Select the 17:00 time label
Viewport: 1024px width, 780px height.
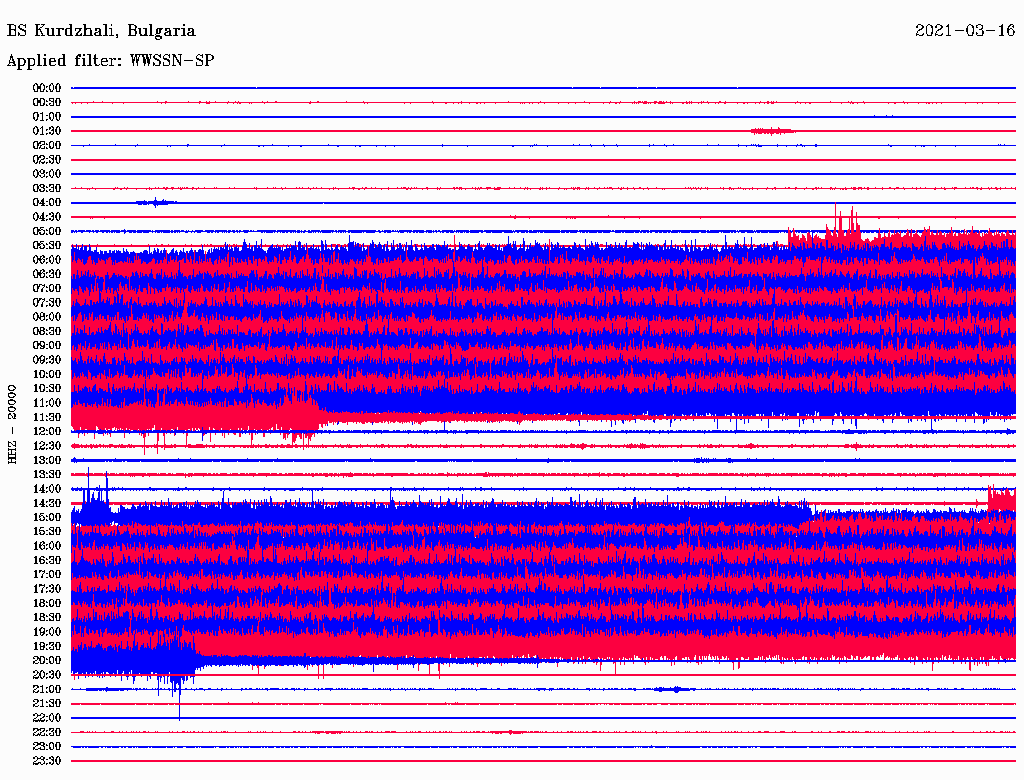tap(47, 574)
